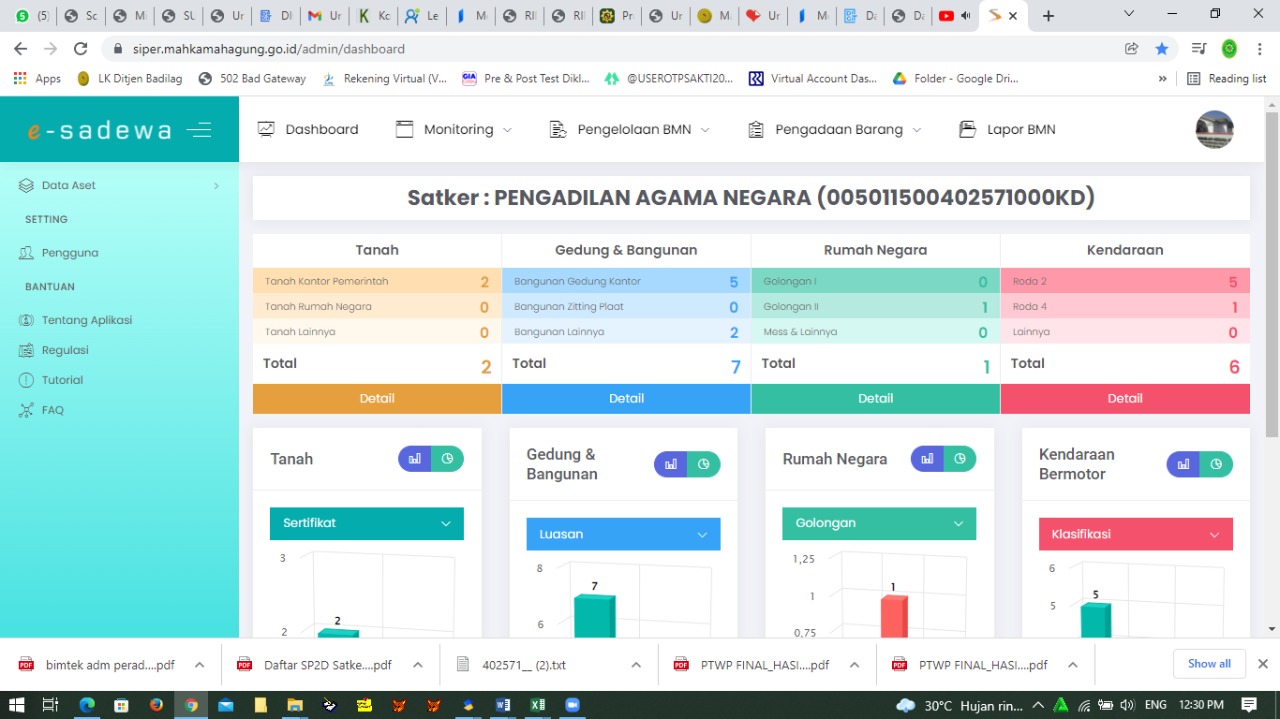This screenshot has width=1280, height=719.
Task: Click the red Kendaraan Detail button
Action: 1125,398
